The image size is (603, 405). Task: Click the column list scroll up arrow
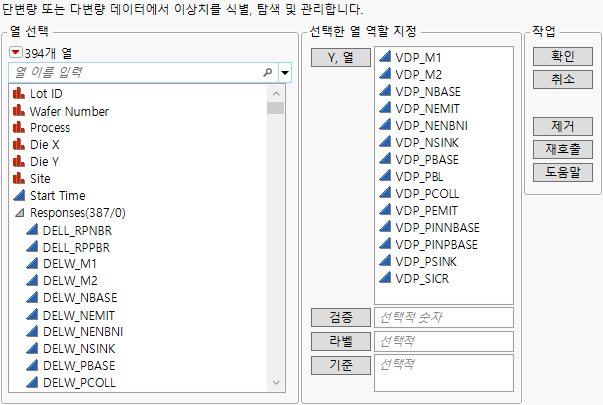pyautogui.click(x=275, y=93)
